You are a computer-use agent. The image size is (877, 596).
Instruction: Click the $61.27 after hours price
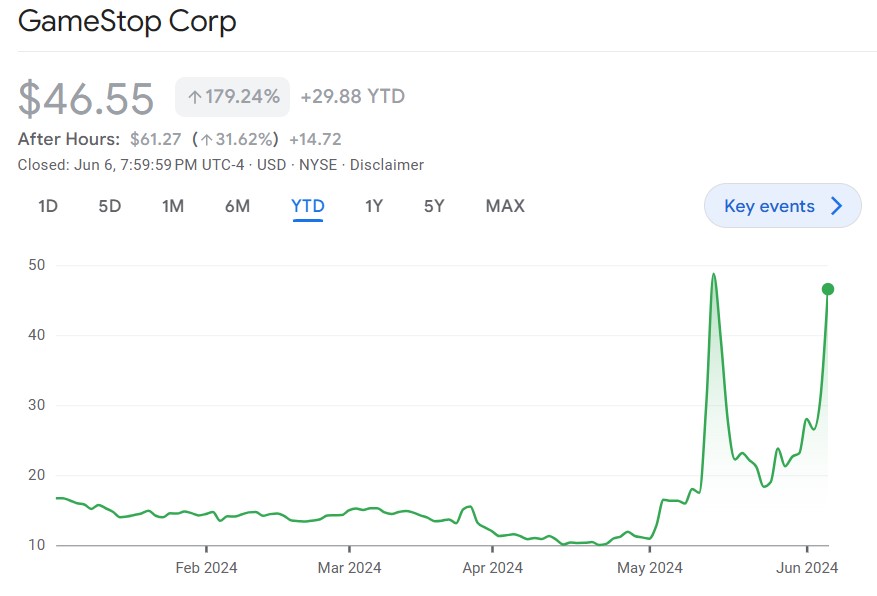(x=153, y=139)
